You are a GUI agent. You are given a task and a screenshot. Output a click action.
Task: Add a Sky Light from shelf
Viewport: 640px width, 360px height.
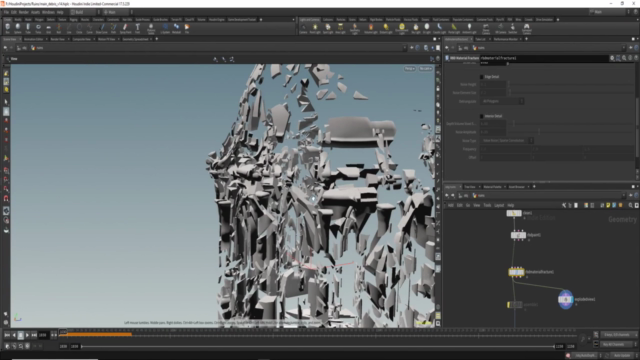pyautogui.click(x=416, y=28)
